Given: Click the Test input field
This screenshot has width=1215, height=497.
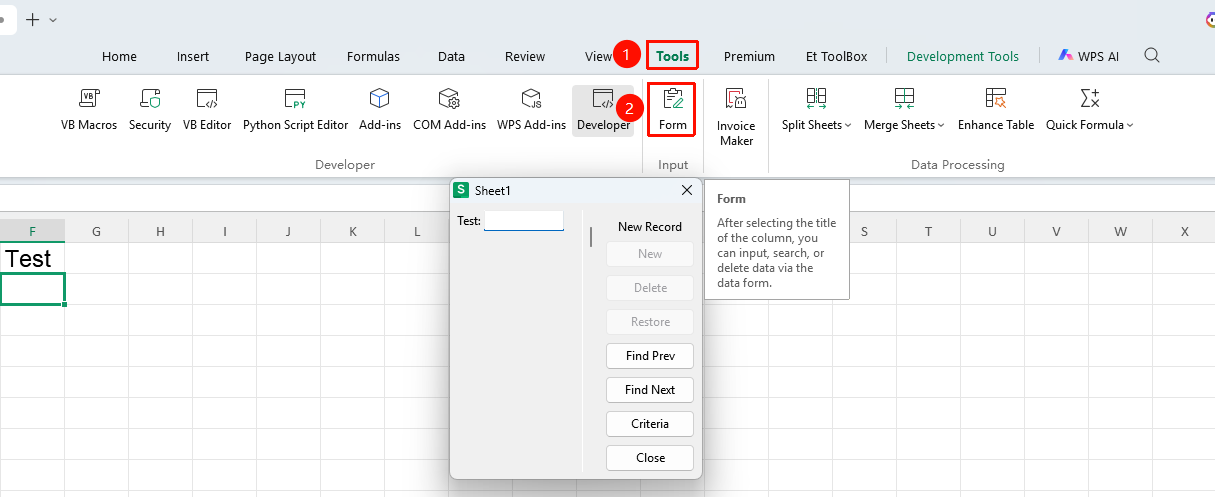Looking at the screenshot, I should (x=524, y=221).
